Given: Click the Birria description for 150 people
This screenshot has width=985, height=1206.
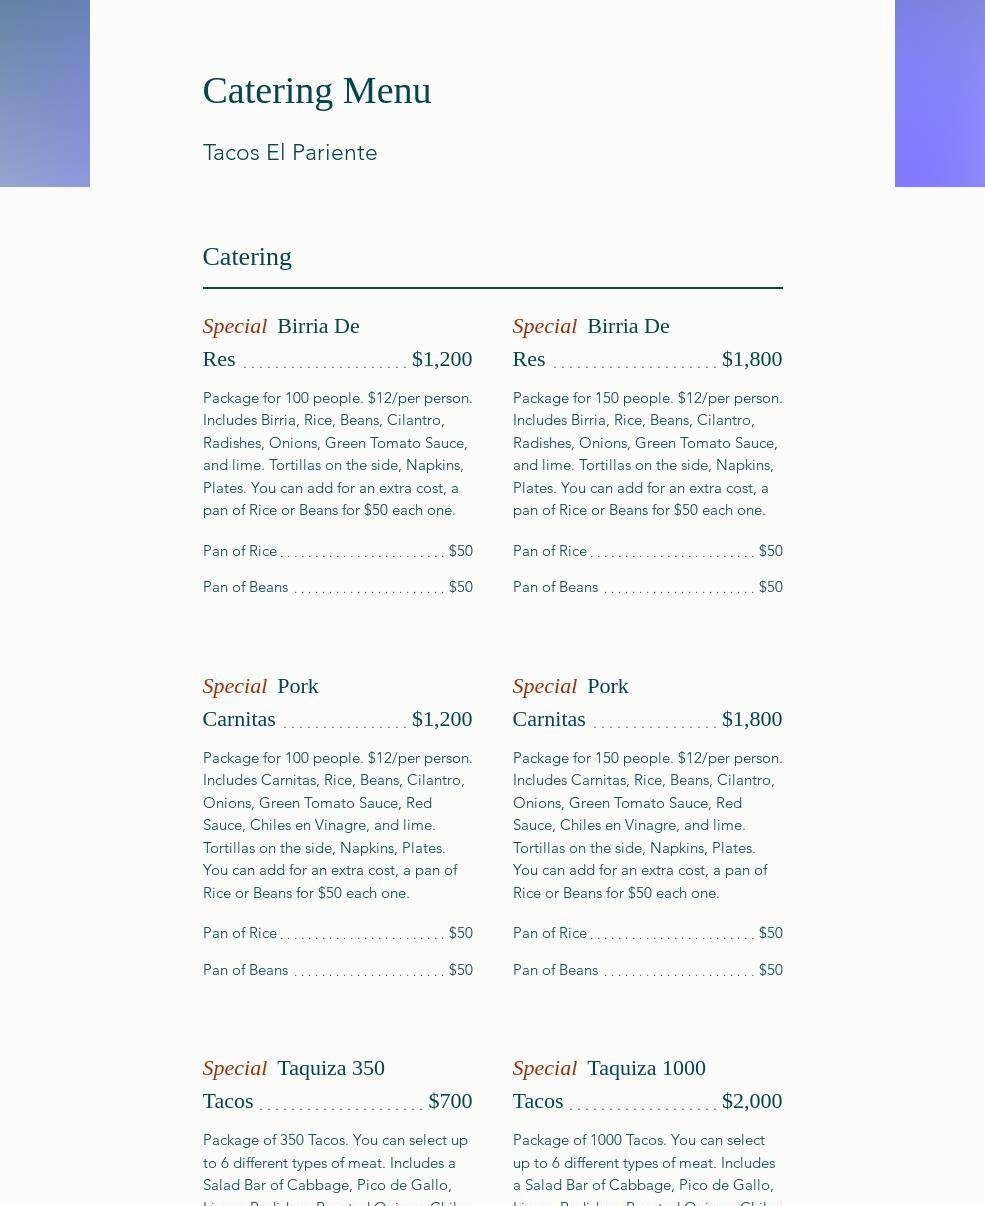Looking at the screenshot, I should (647, 454).
